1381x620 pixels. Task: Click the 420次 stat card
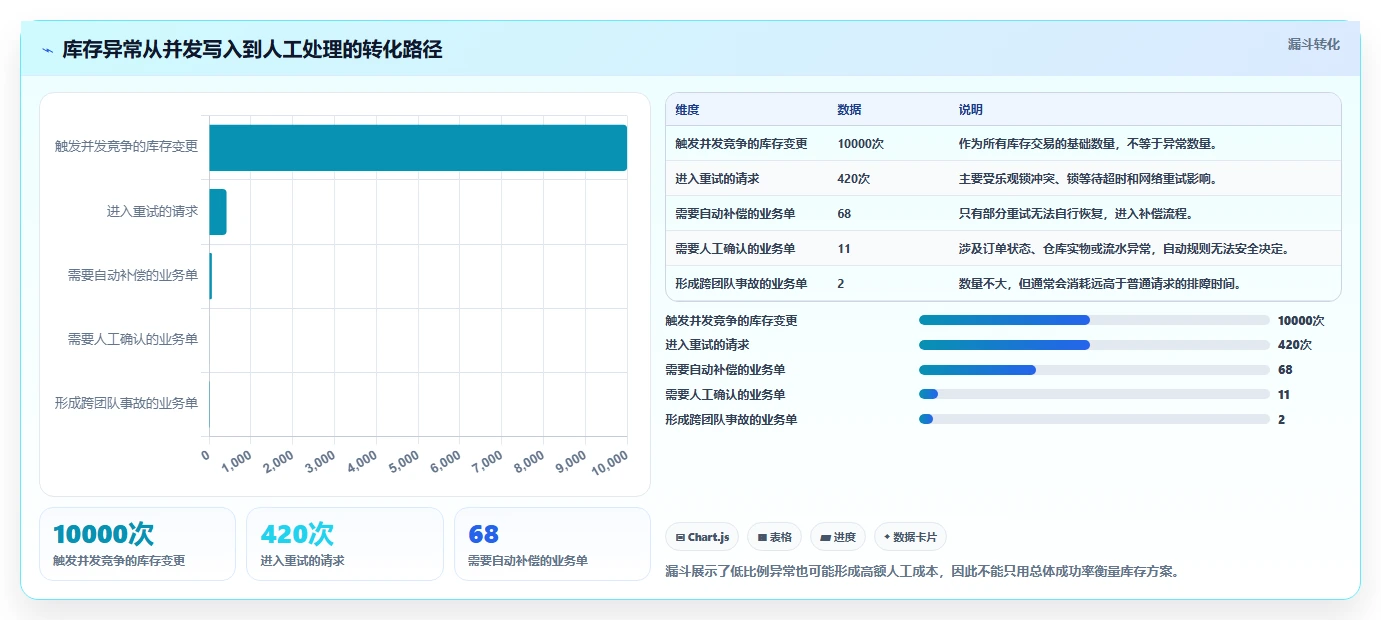click(x=345, y=544)
